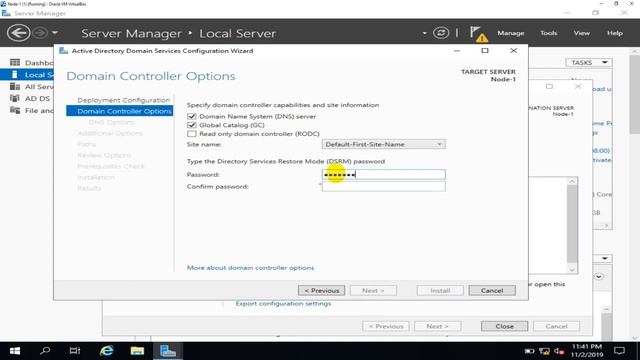This screenshot has height=360, width=640.
Task: Open the Action Center notification icon
Action: (619, 351)
